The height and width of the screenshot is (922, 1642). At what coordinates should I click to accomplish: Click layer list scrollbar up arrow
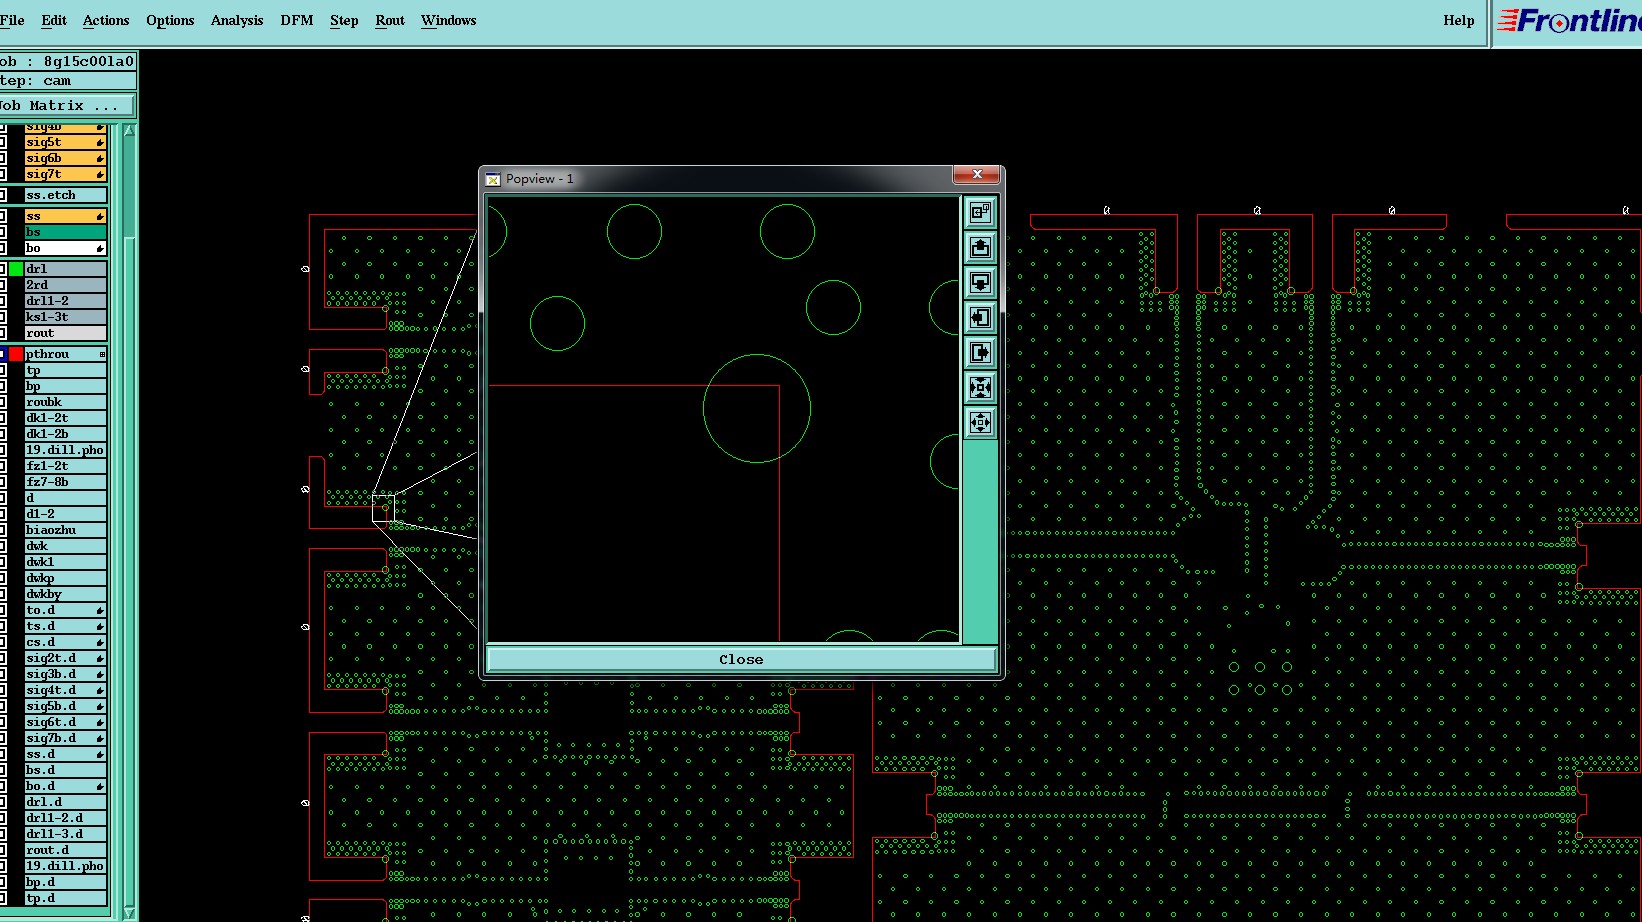129,130
